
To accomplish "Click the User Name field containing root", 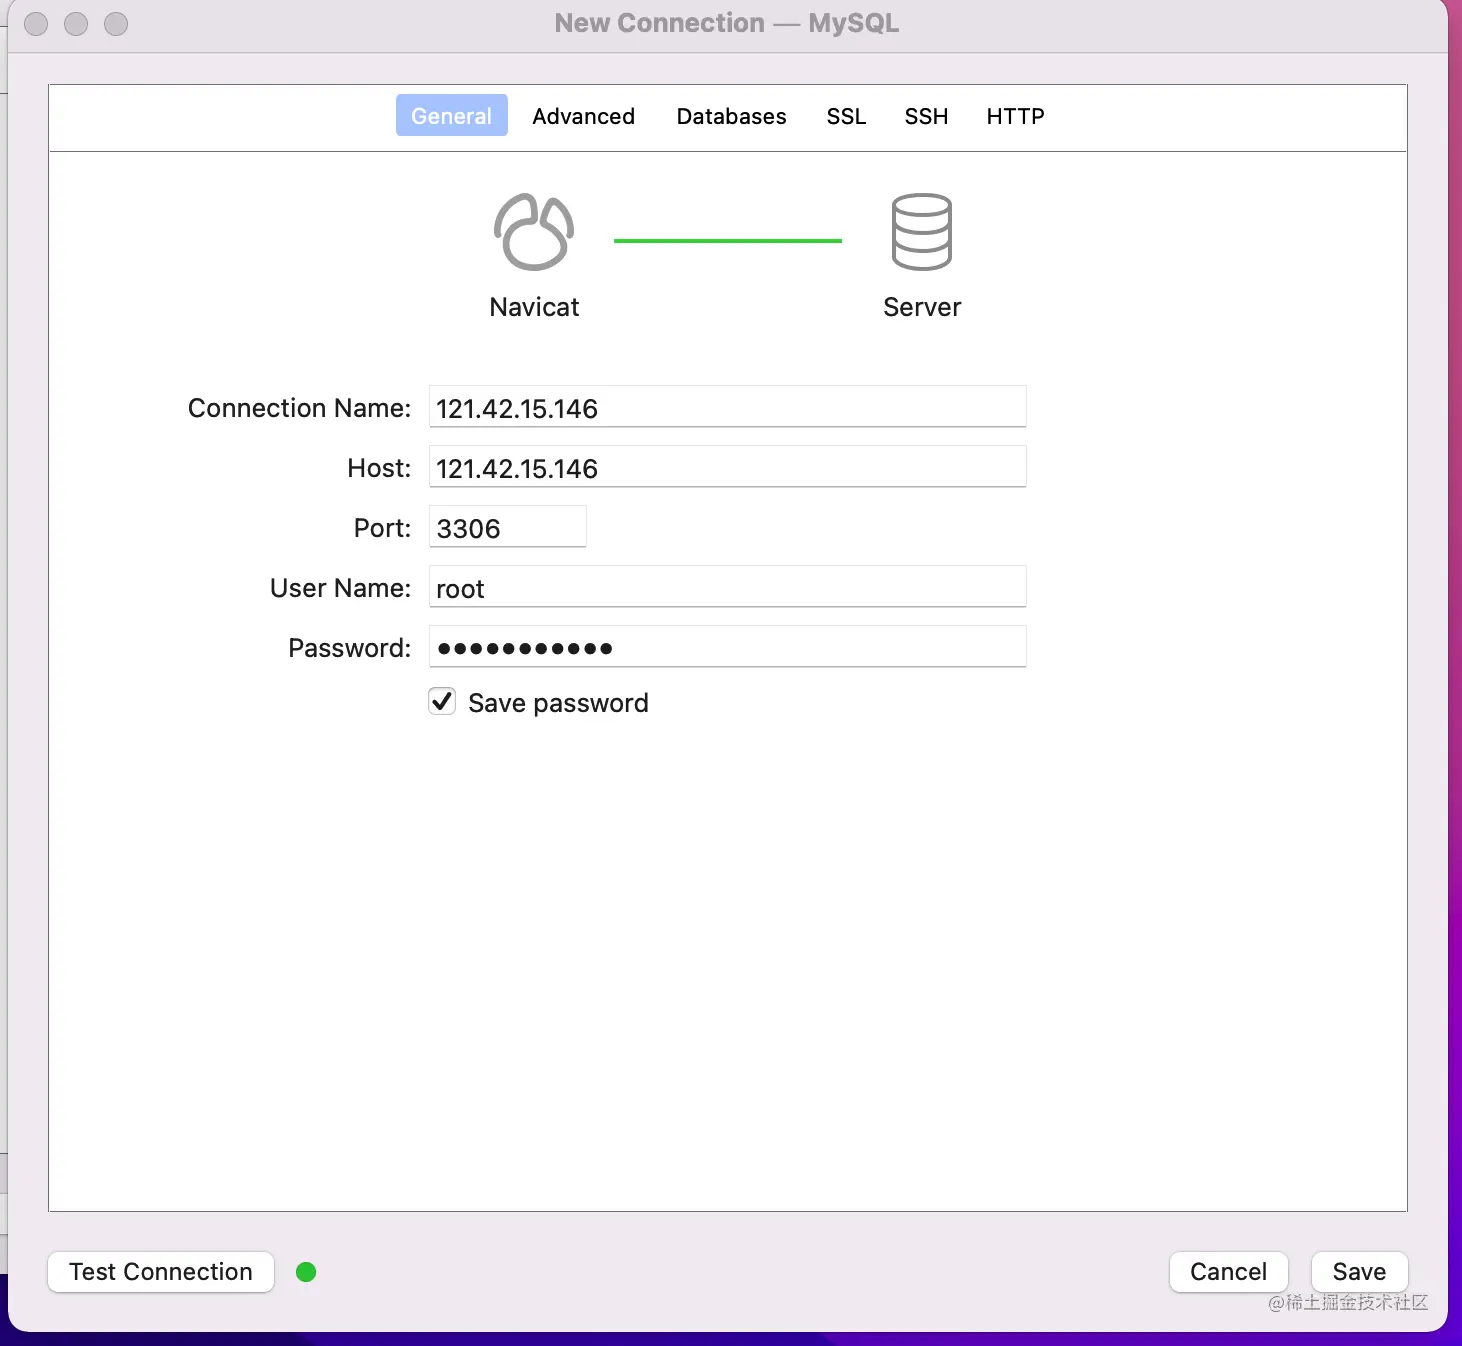I will point(727,587).
